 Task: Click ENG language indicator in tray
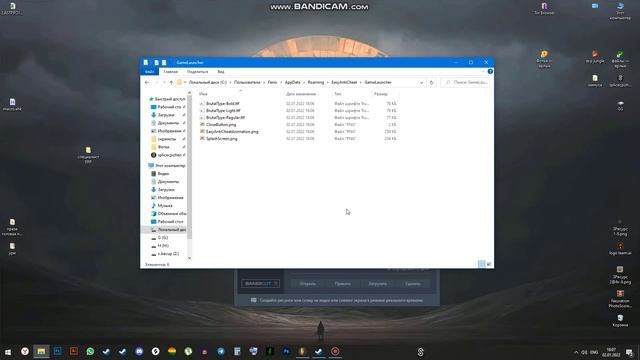pyautogui.click(x=594, y=352)
